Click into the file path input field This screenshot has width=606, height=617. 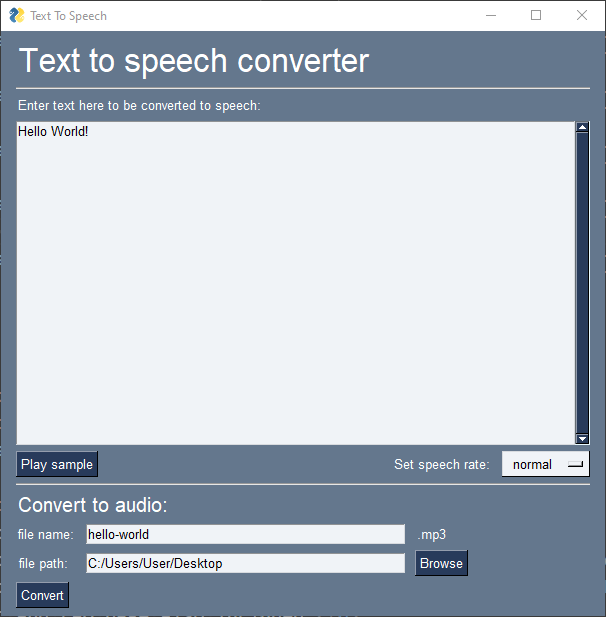[245, 563]
